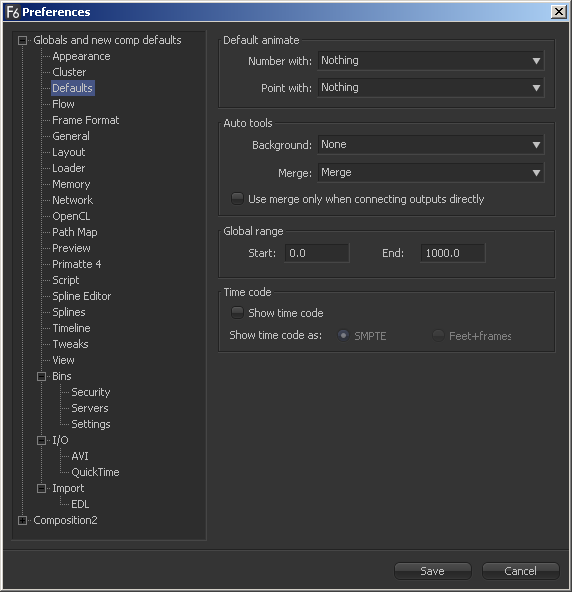Screen dimensions: 572x592
Task: Open the Merge auto tools dropdown
Action: tap(431, 173)
